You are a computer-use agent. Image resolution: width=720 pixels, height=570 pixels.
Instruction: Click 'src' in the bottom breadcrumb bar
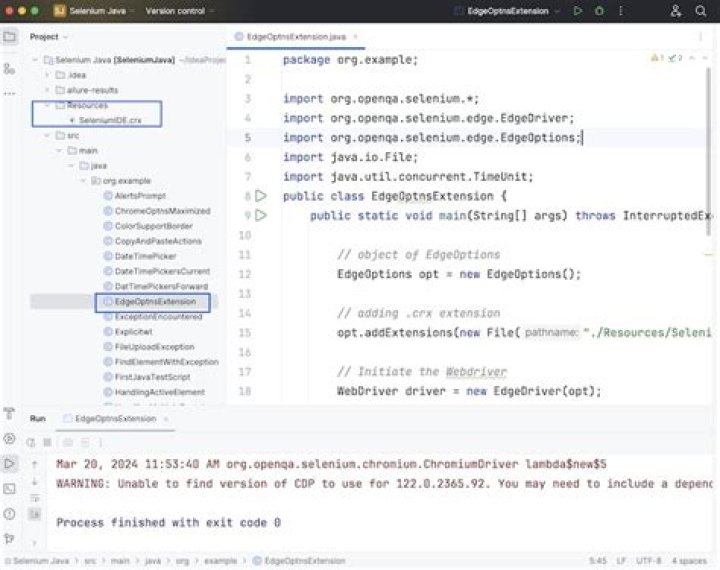pyautogui.click(x=90, y=561)
